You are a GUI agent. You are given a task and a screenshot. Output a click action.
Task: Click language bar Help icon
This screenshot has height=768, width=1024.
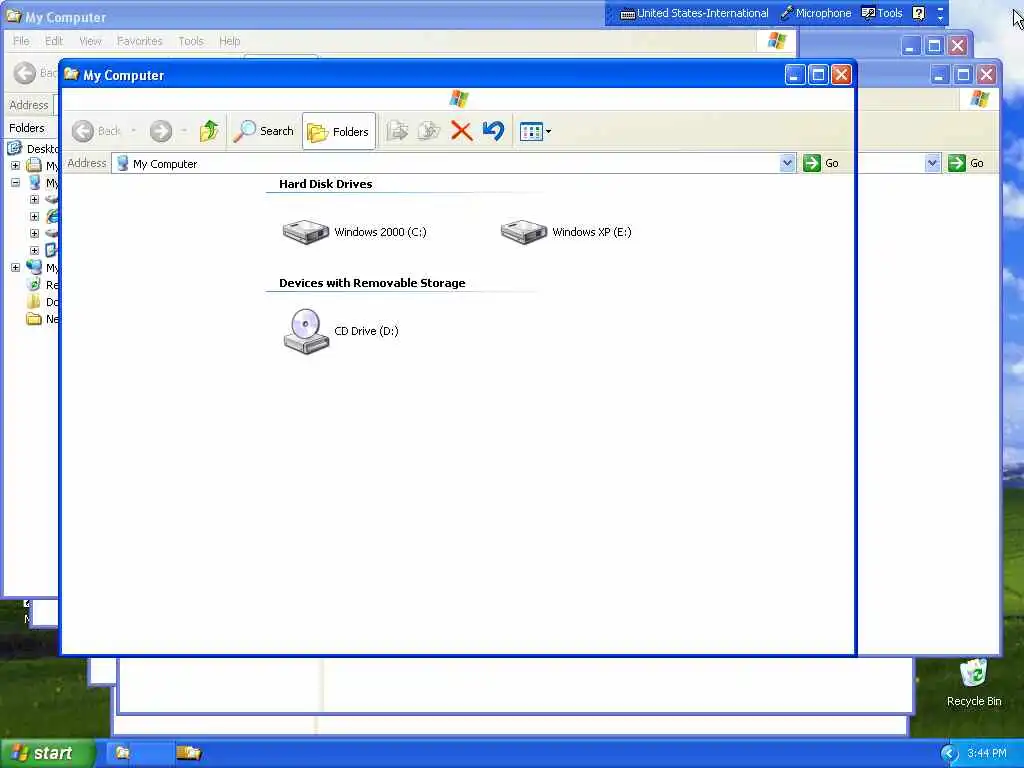tap(919, 13)
